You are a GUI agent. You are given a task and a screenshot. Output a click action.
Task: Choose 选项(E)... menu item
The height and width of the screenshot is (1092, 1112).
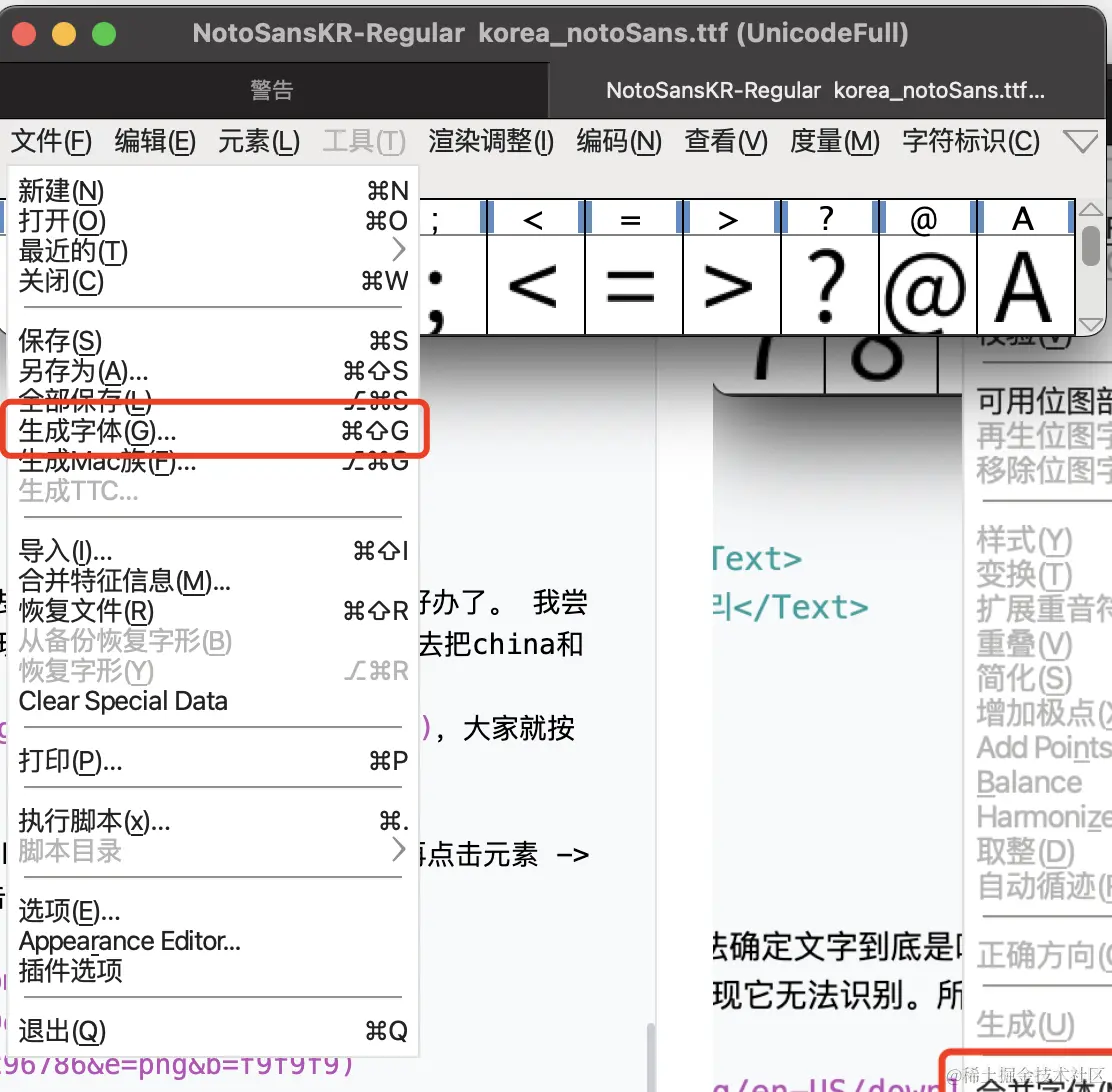click(213, 910)
